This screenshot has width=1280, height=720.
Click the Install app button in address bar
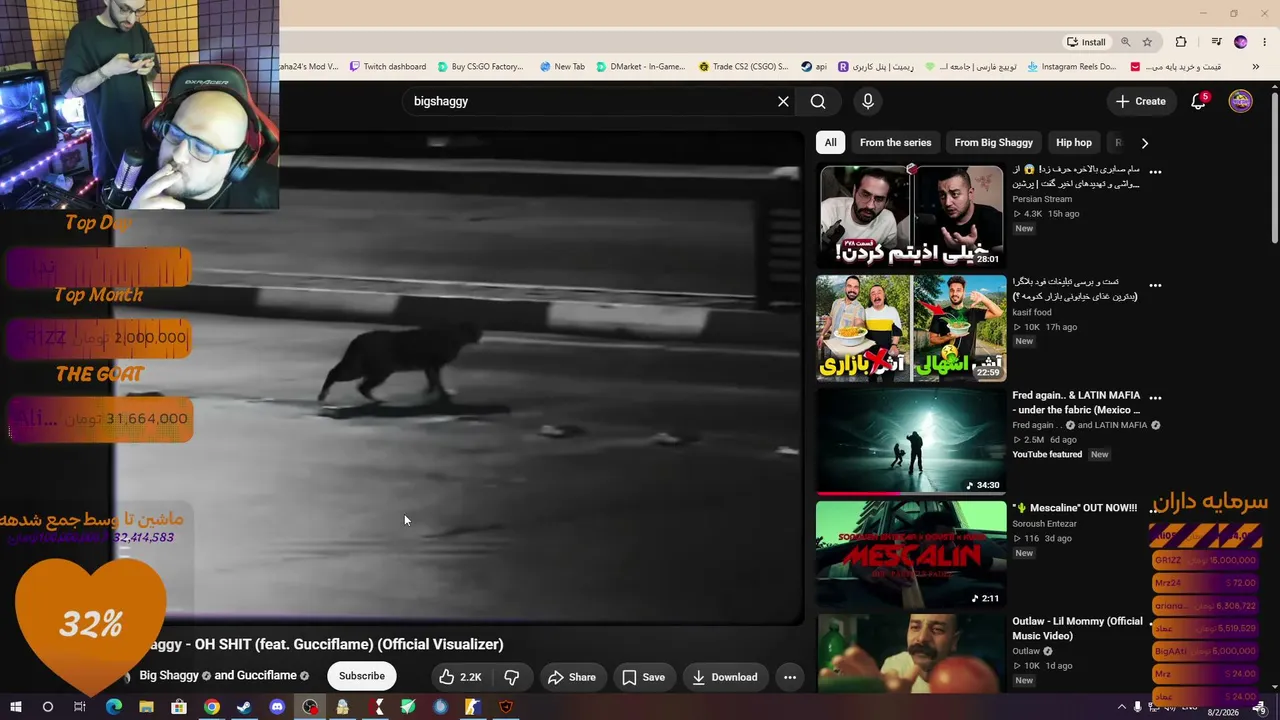tap(1086, 42)
